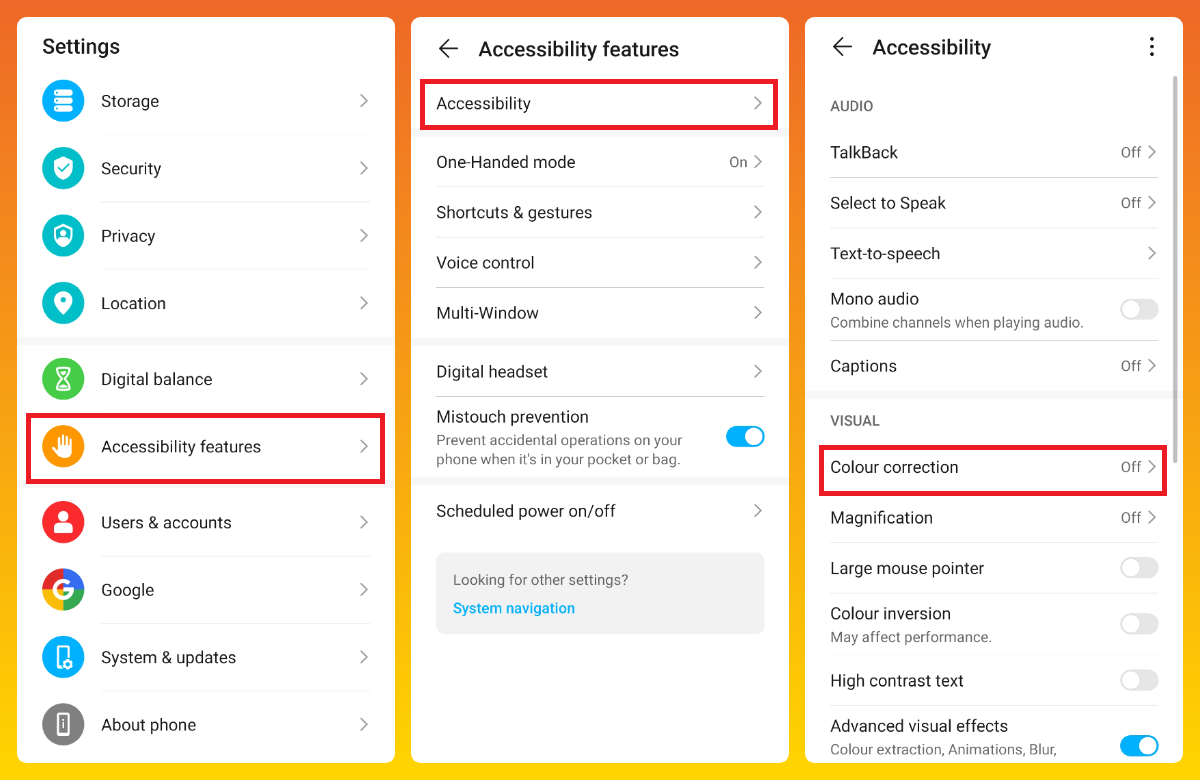Tap the green Digital balance hourglass icon
The height and width of the screenshot is (780, 1200).
63,379
